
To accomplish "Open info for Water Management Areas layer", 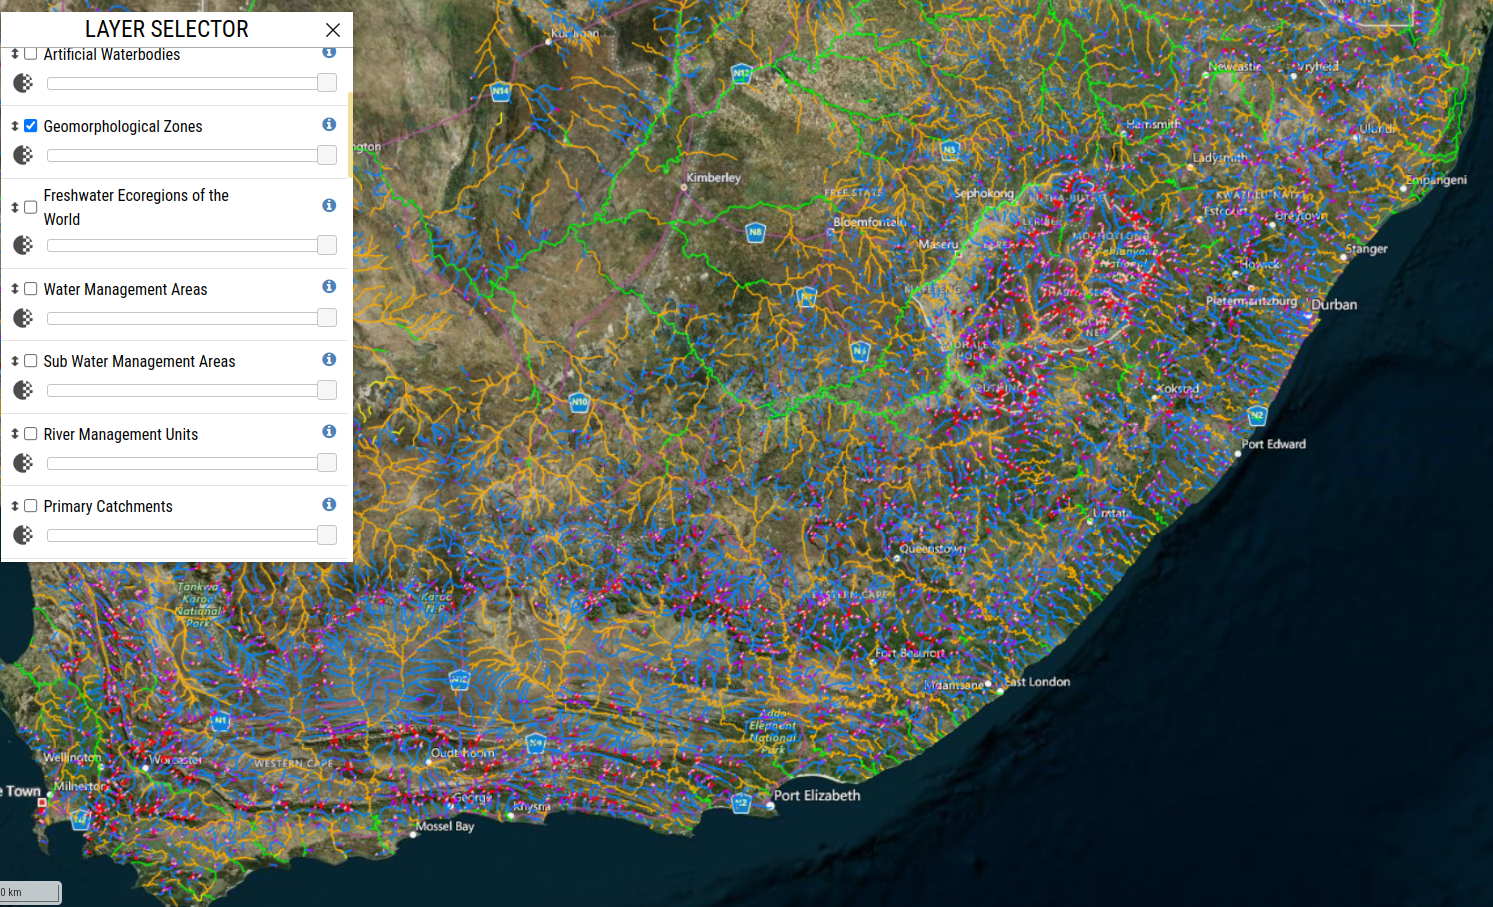I will coord(329,287).
